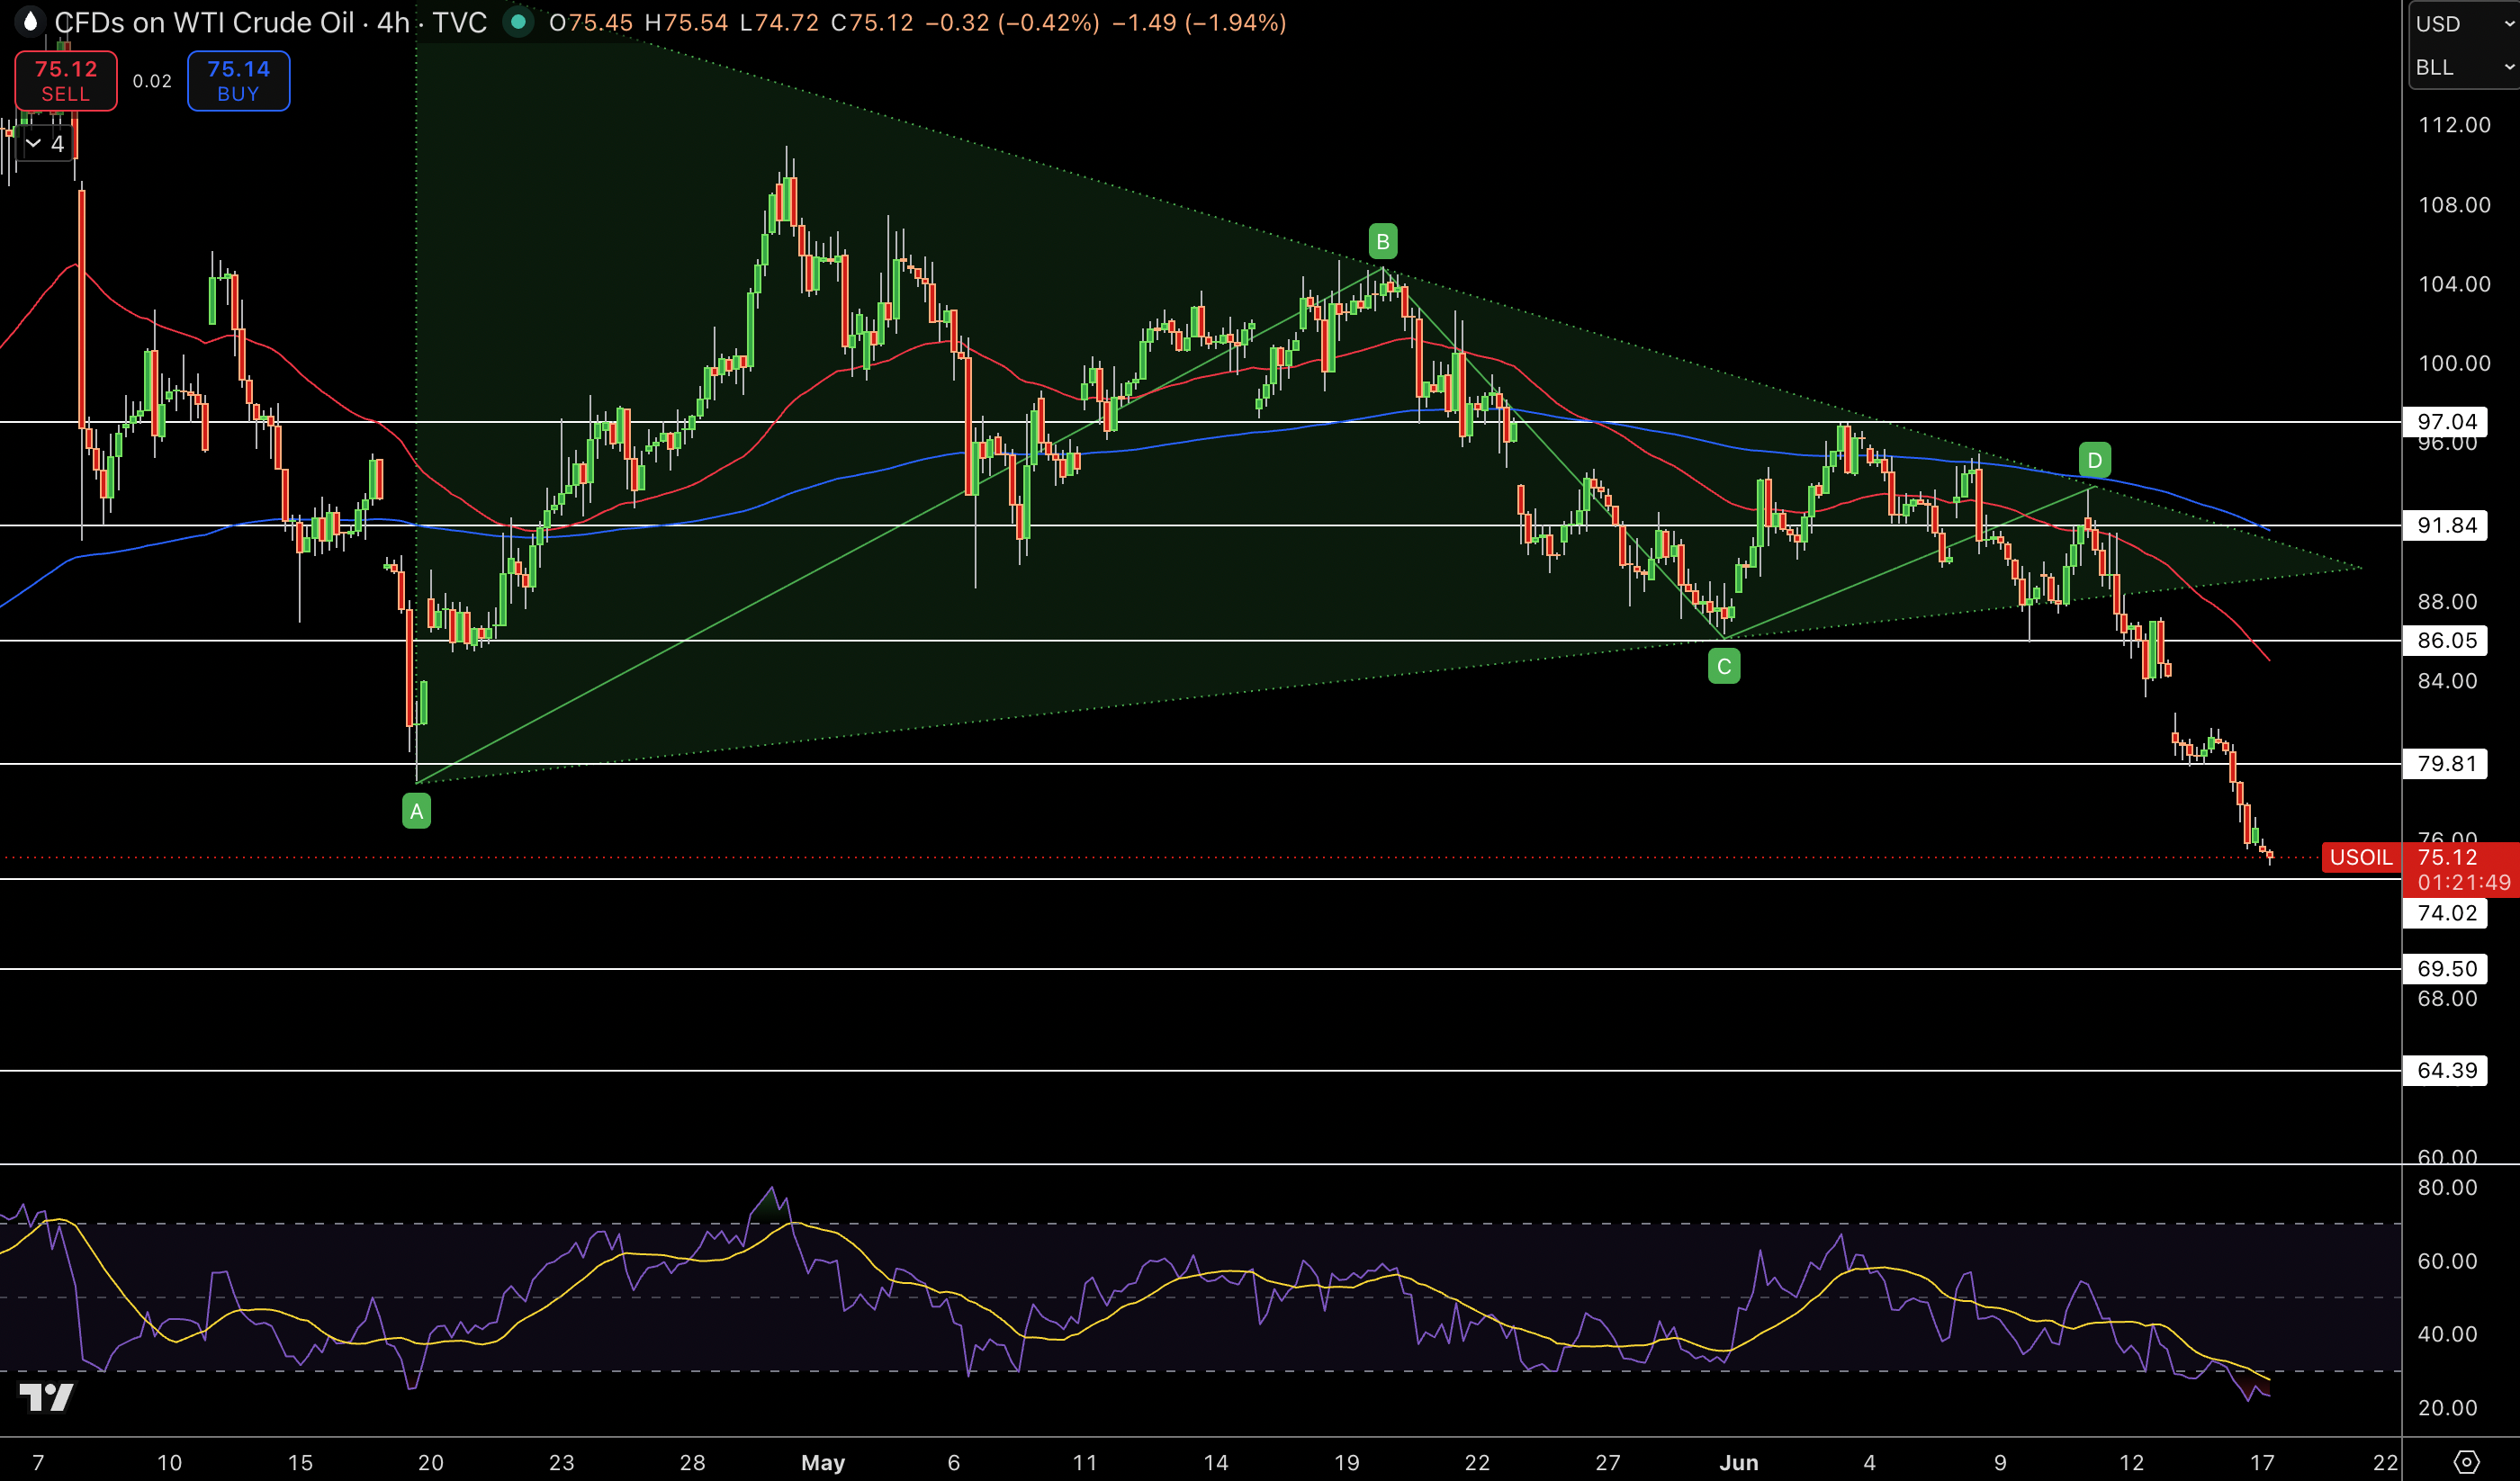This screenshot has width=2520, height=1481.
Task: Click the green market status dot
Action: point(517,22)
